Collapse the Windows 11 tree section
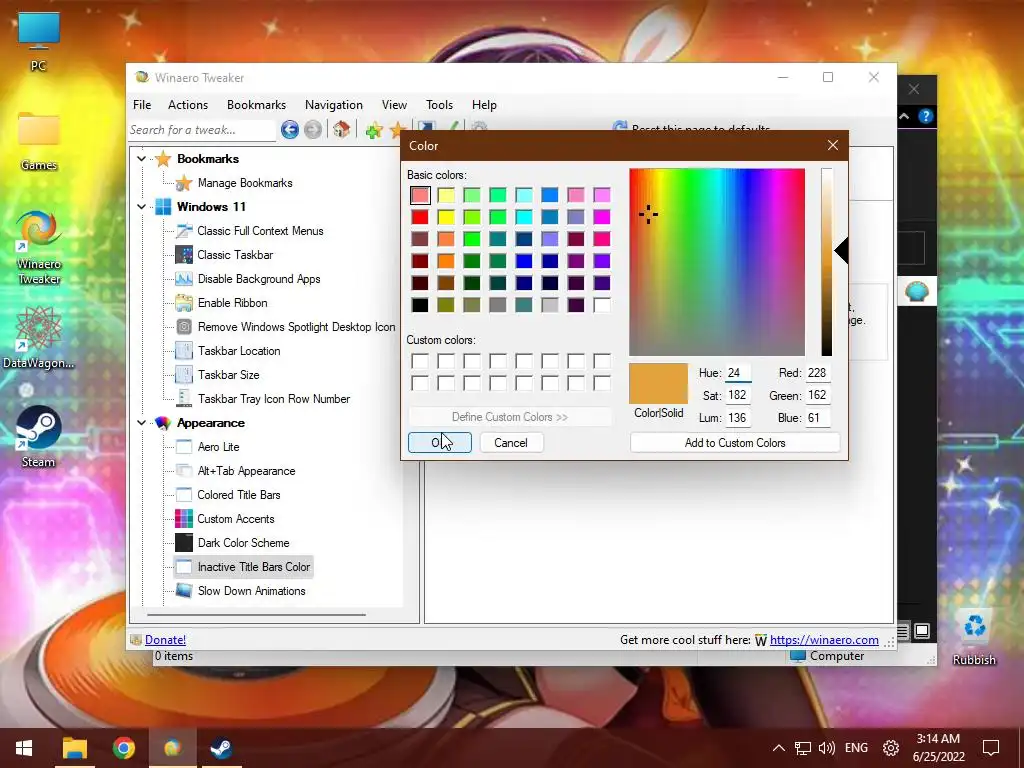This screenshot has height=768, width=1024. 141,206
